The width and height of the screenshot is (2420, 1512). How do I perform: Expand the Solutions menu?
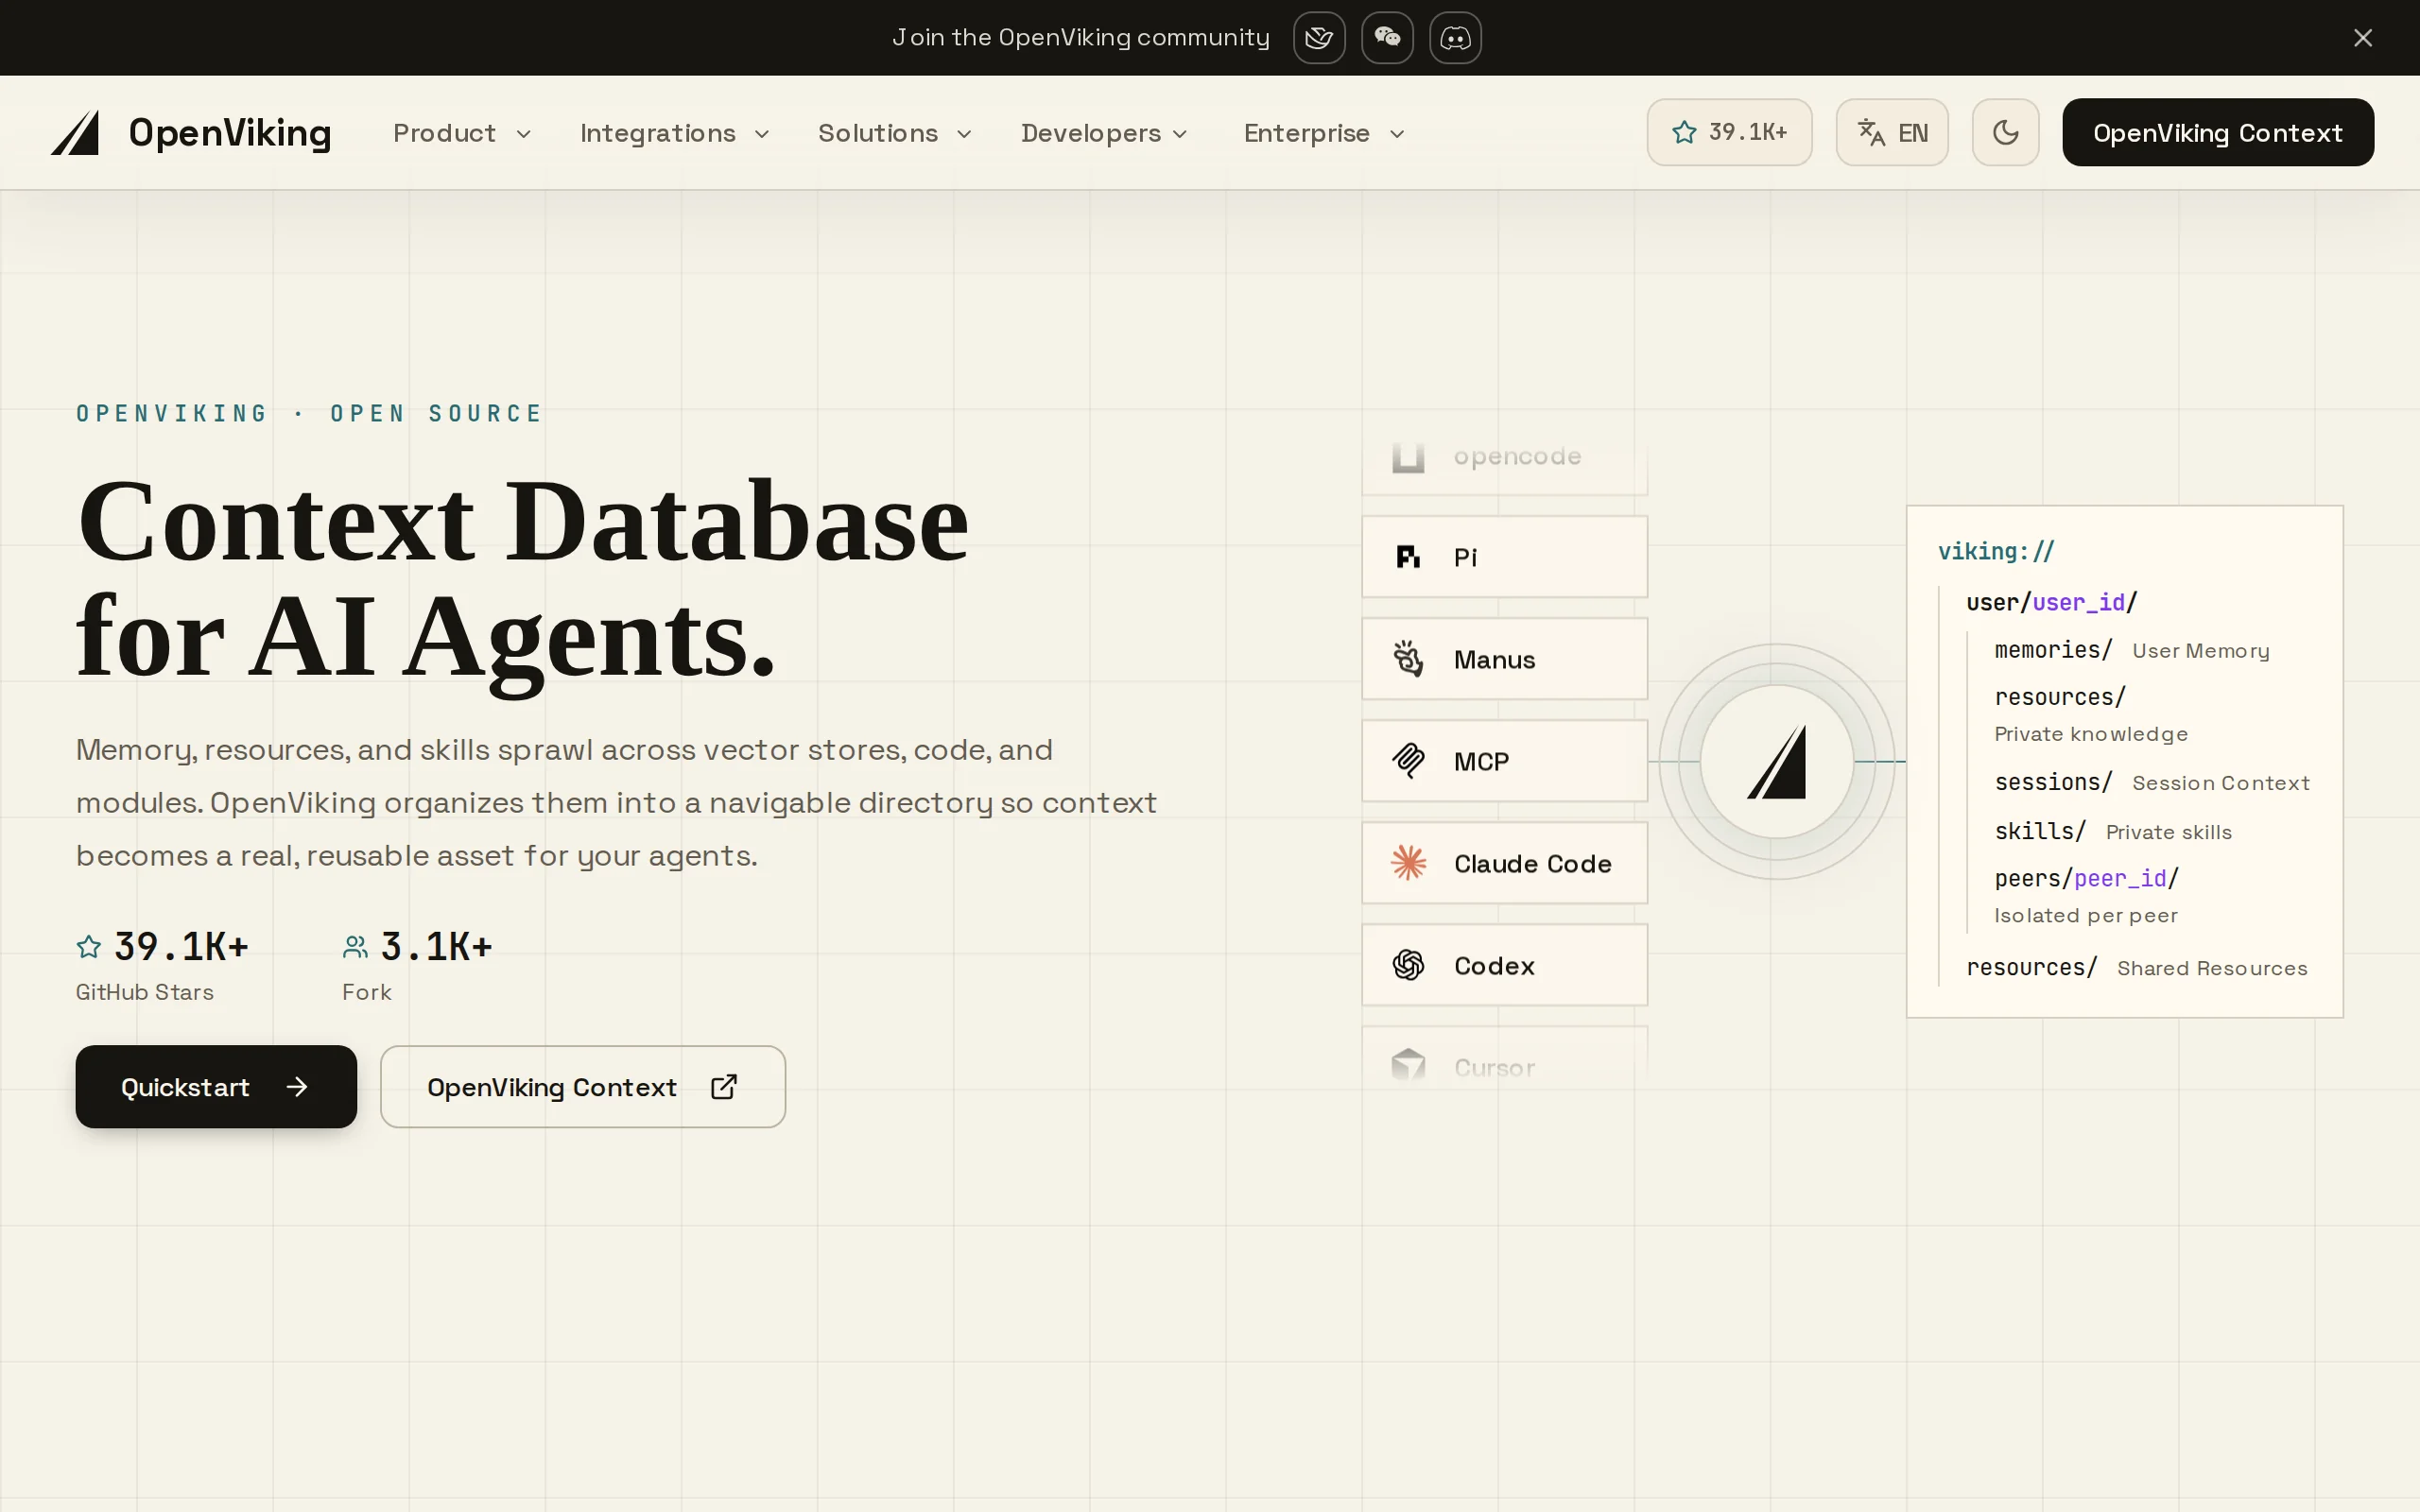[x=895, y=133]
